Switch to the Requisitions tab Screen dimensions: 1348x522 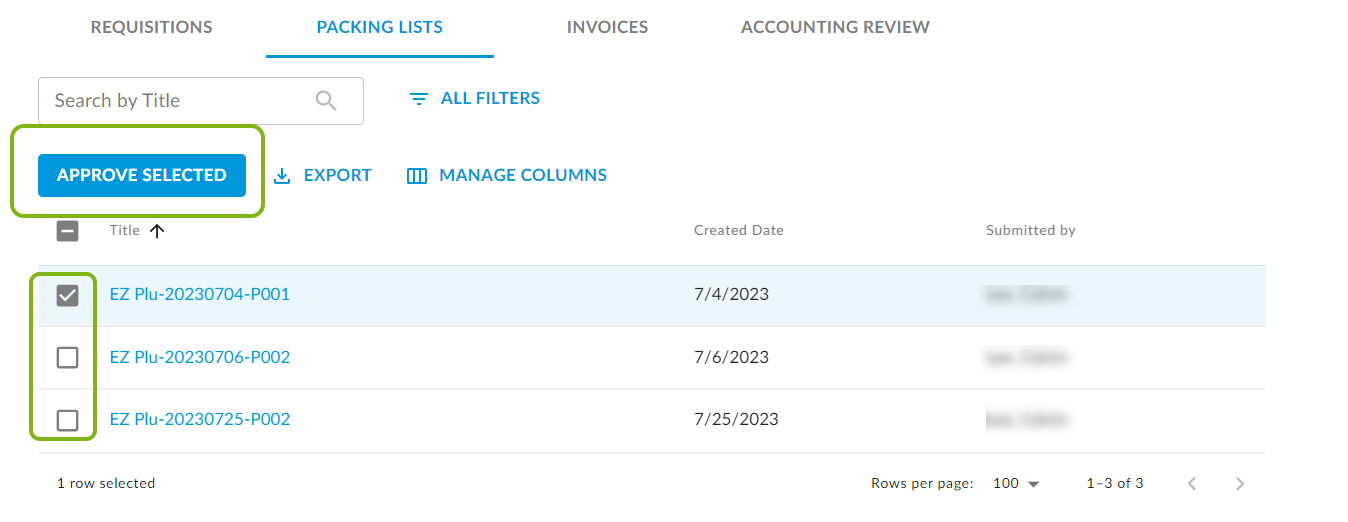151,28
